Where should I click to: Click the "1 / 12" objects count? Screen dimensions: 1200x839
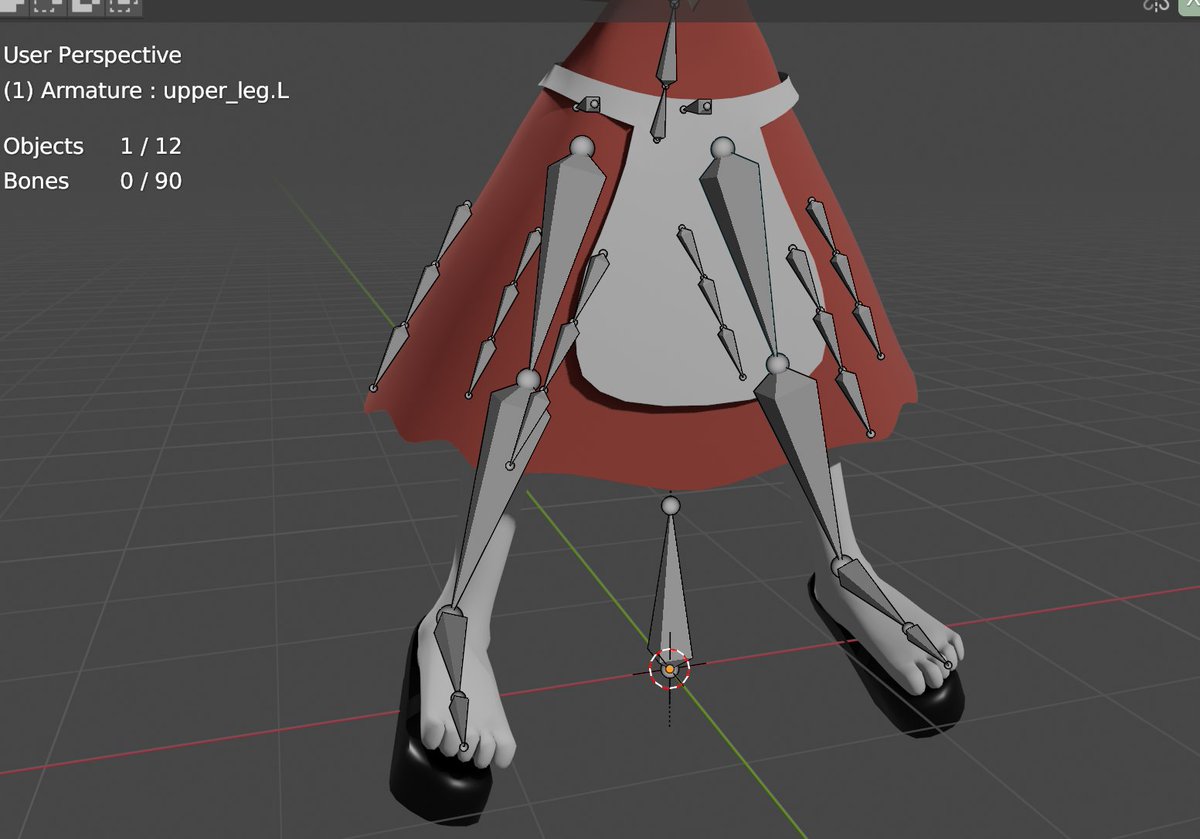point(151,146)
